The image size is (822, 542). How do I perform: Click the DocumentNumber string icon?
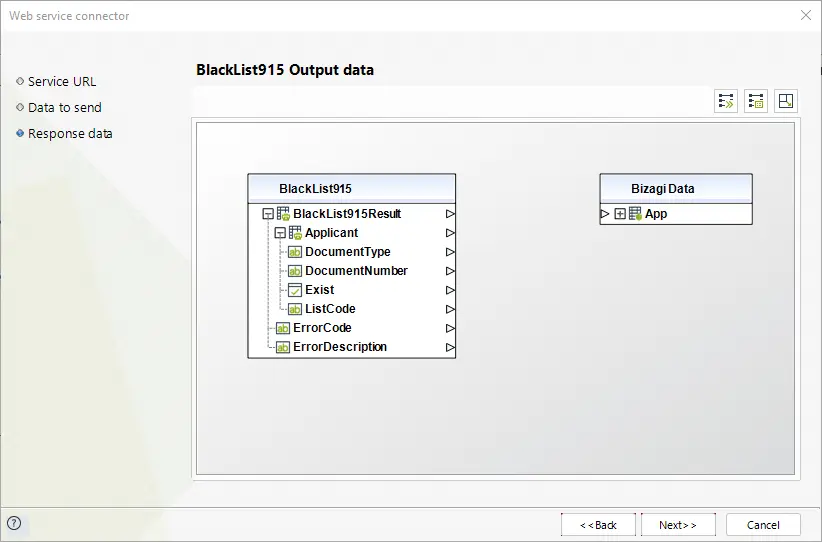(x=295, y=271)
